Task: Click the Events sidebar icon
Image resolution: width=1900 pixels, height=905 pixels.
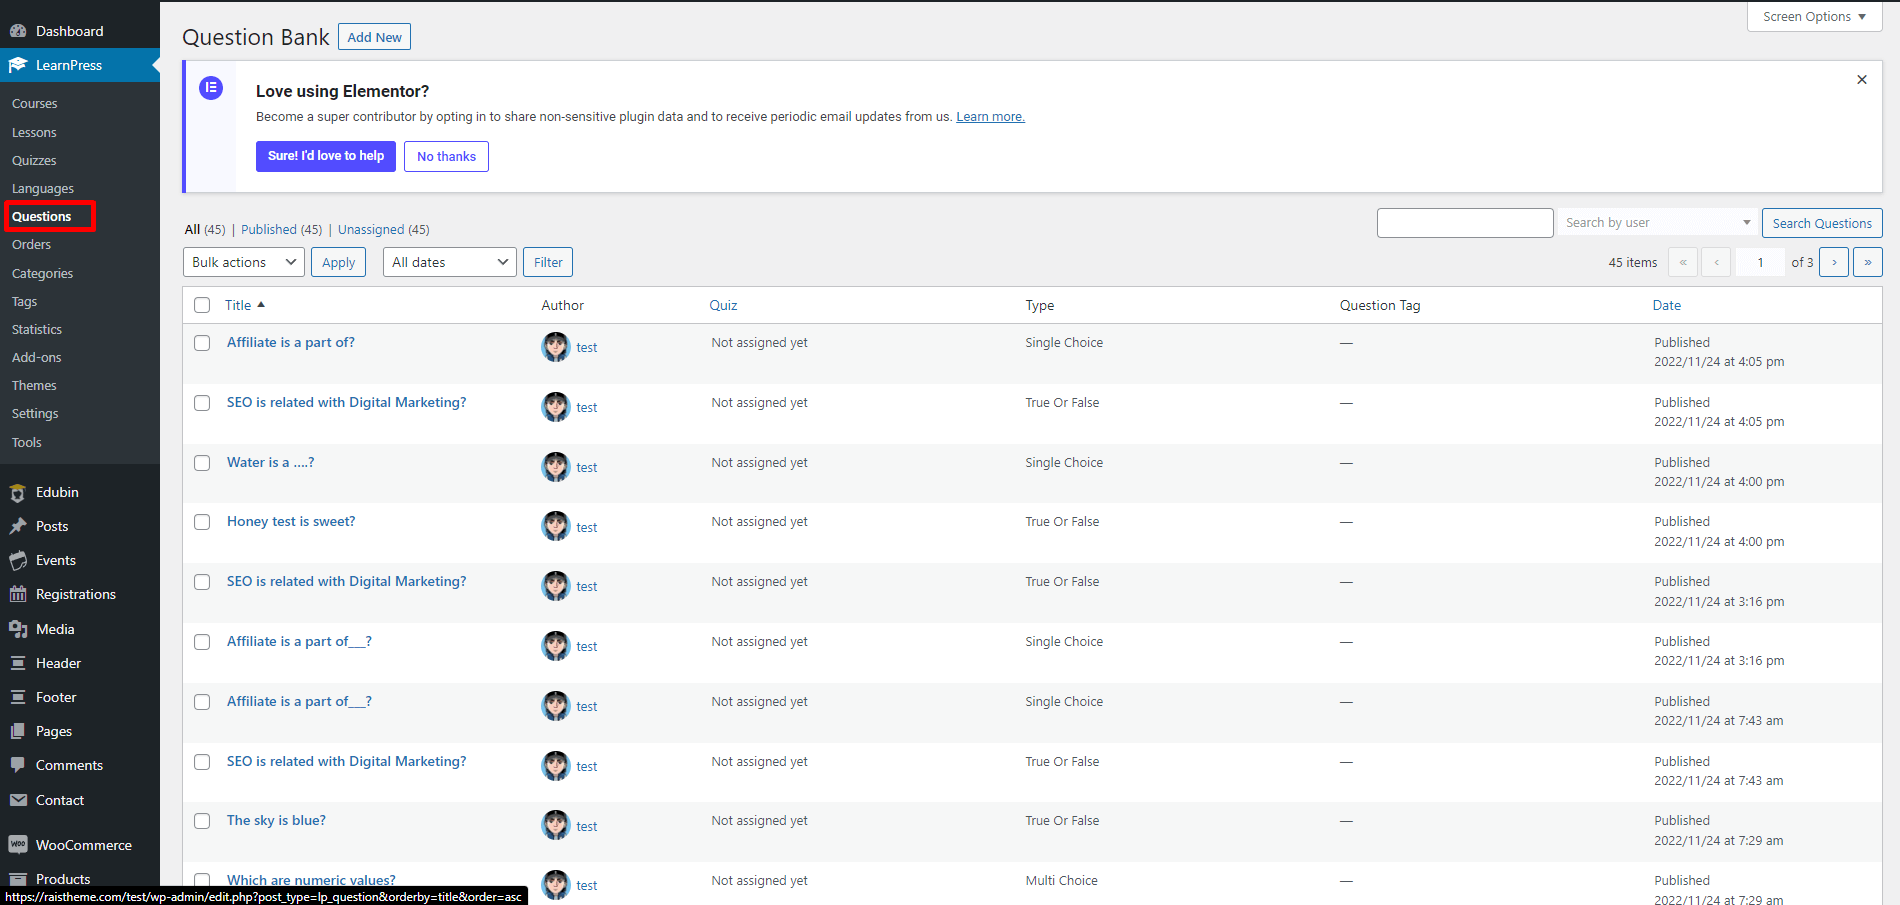Action: (x=18, y=561)
